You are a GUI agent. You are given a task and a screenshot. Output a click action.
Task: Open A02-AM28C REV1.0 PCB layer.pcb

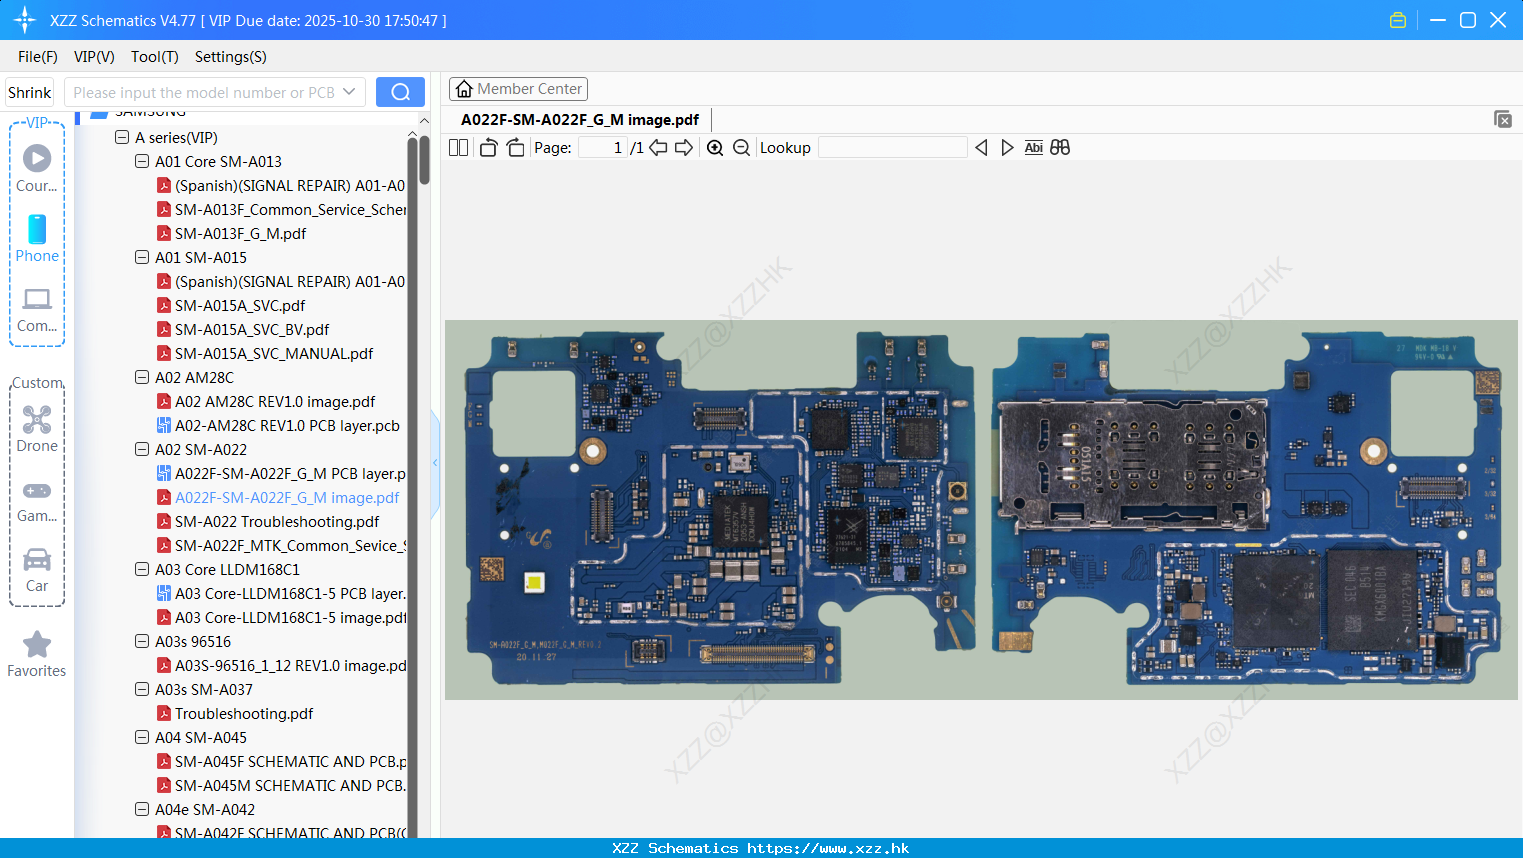287,426
